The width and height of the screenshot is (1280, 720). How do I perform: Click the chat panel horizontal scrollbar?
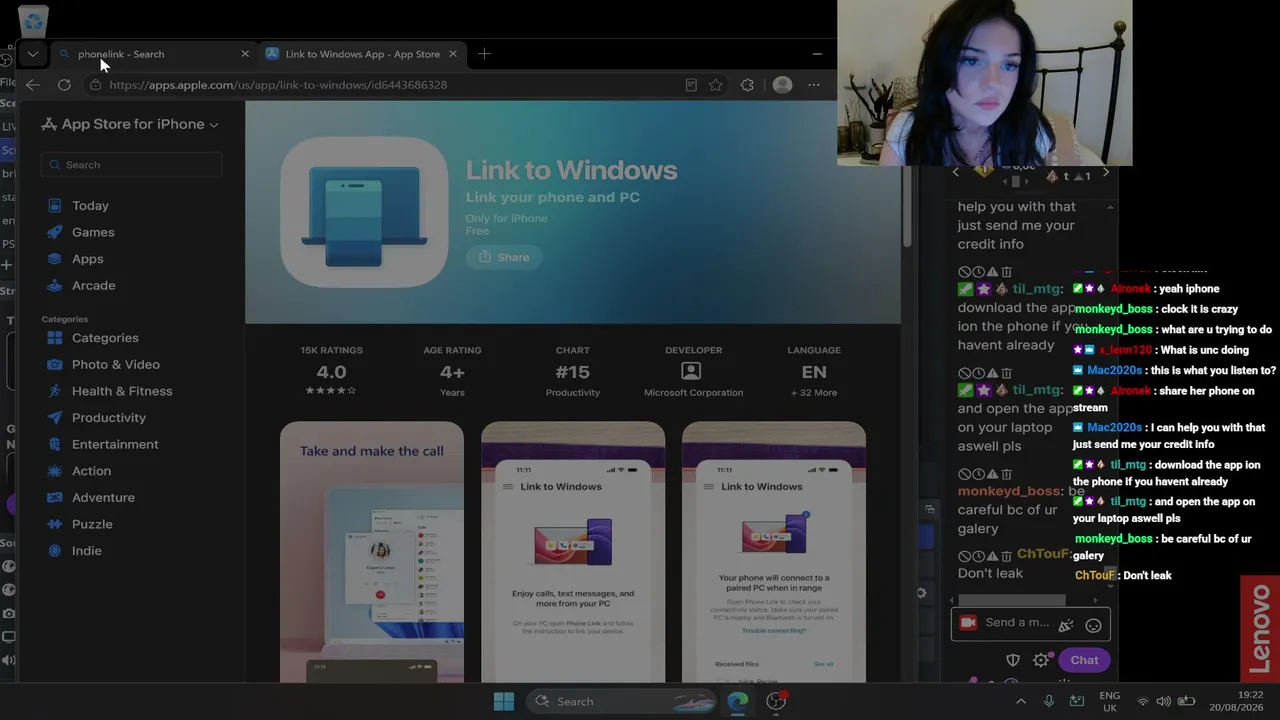(1011, 600)
